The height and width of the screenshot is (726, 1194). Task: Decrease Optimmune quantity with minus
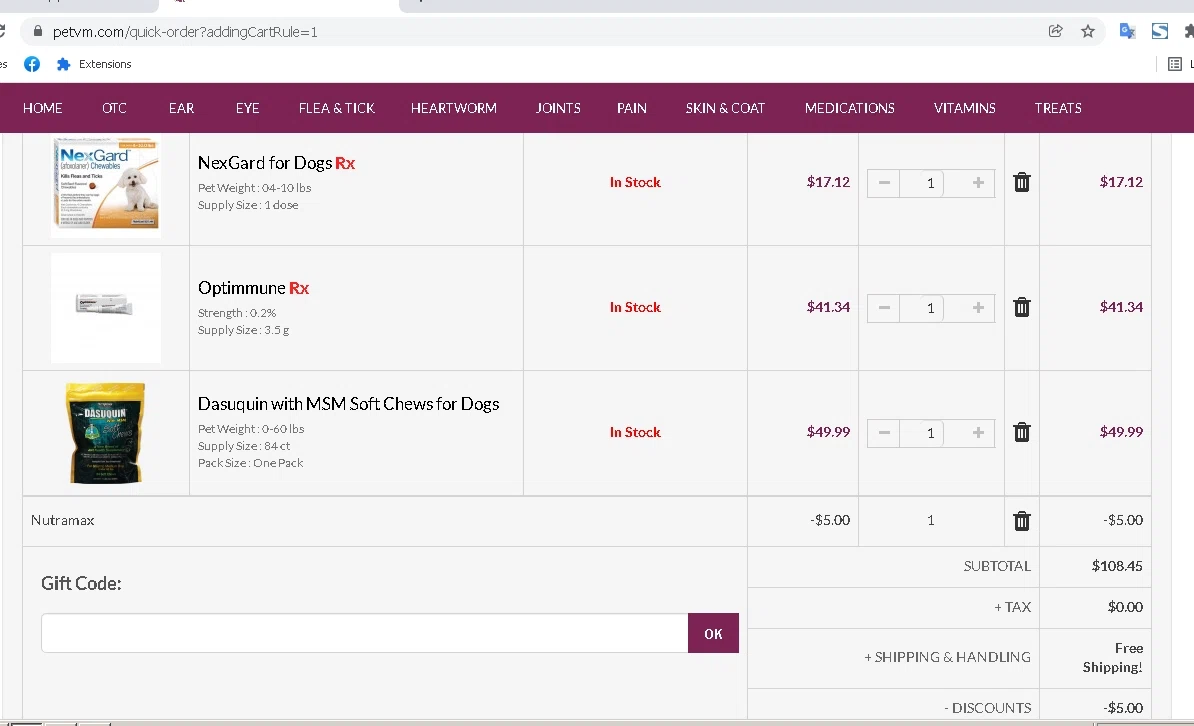884,308
